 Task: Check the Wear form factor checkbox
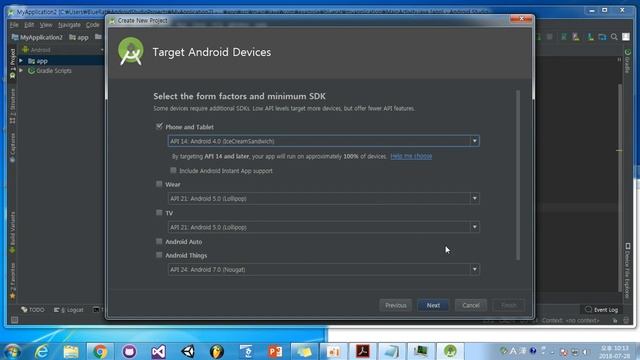(x=159, y=184)
